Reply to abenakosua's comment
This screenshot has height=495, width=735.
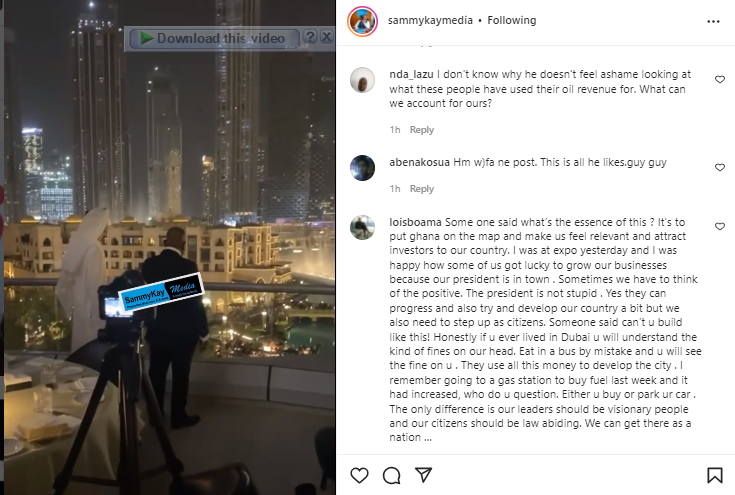tap(421, 189)
